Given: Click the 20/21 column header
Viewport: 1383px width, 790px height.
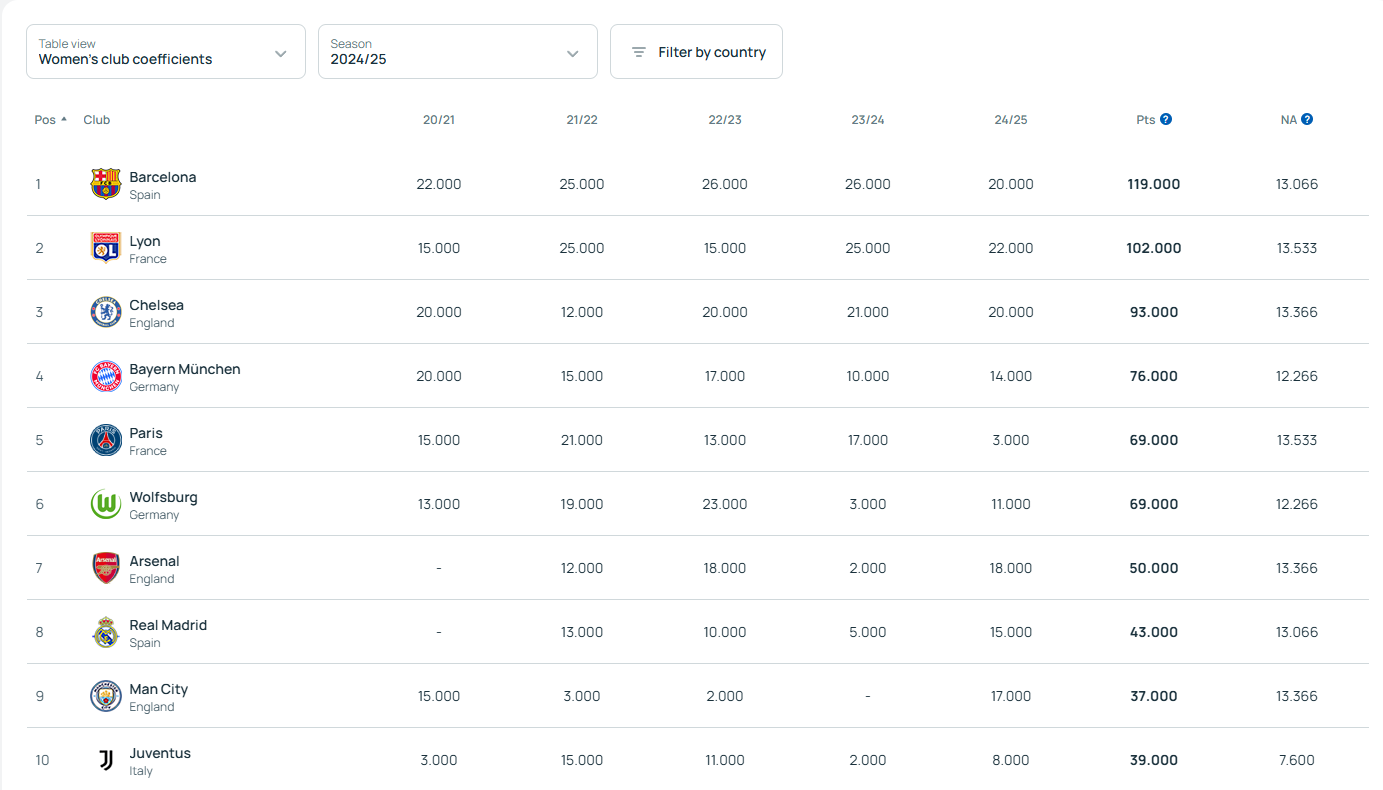Looking at the screenshot, I should click(439, 120).
